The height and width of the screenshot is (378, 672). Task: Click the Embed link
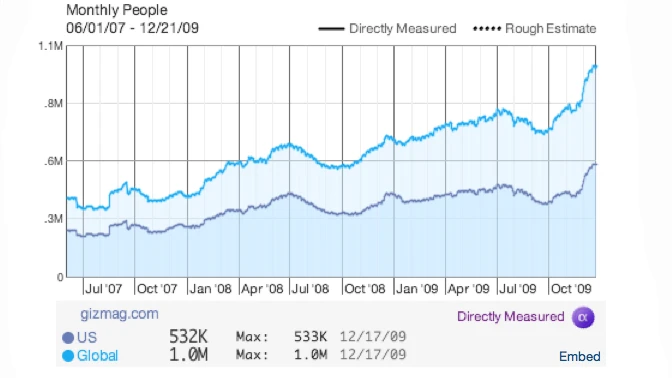579,356
